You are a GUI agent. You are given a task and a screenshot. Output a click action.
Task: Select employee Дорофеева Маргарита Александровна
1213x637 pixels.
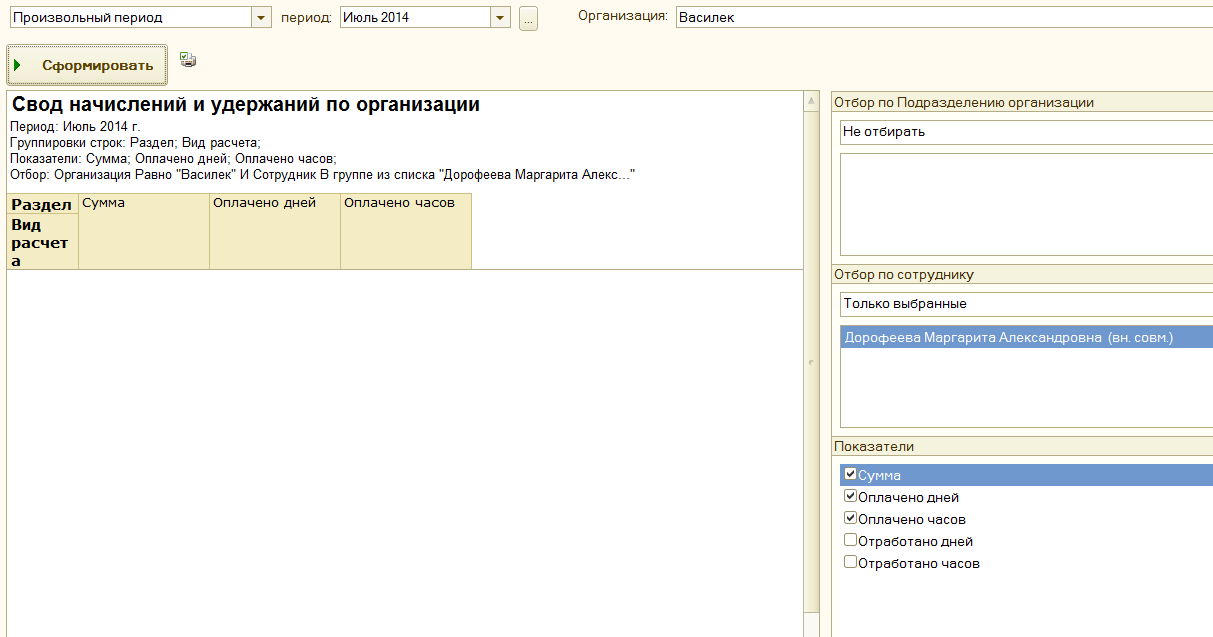(x=1008, y=338)
